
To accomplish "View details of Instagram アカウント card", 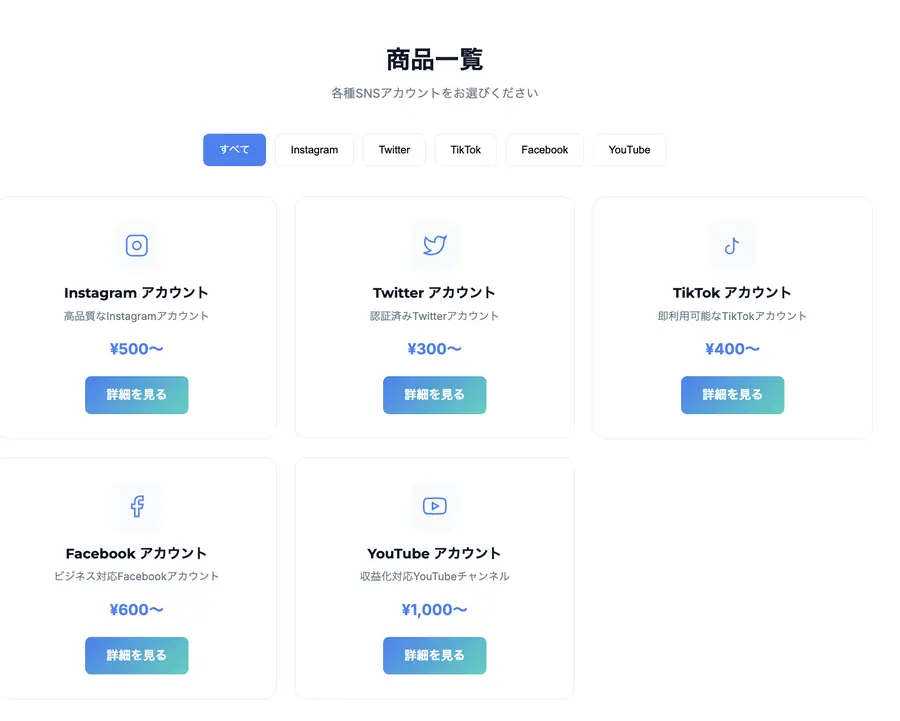I will point(137,395).
